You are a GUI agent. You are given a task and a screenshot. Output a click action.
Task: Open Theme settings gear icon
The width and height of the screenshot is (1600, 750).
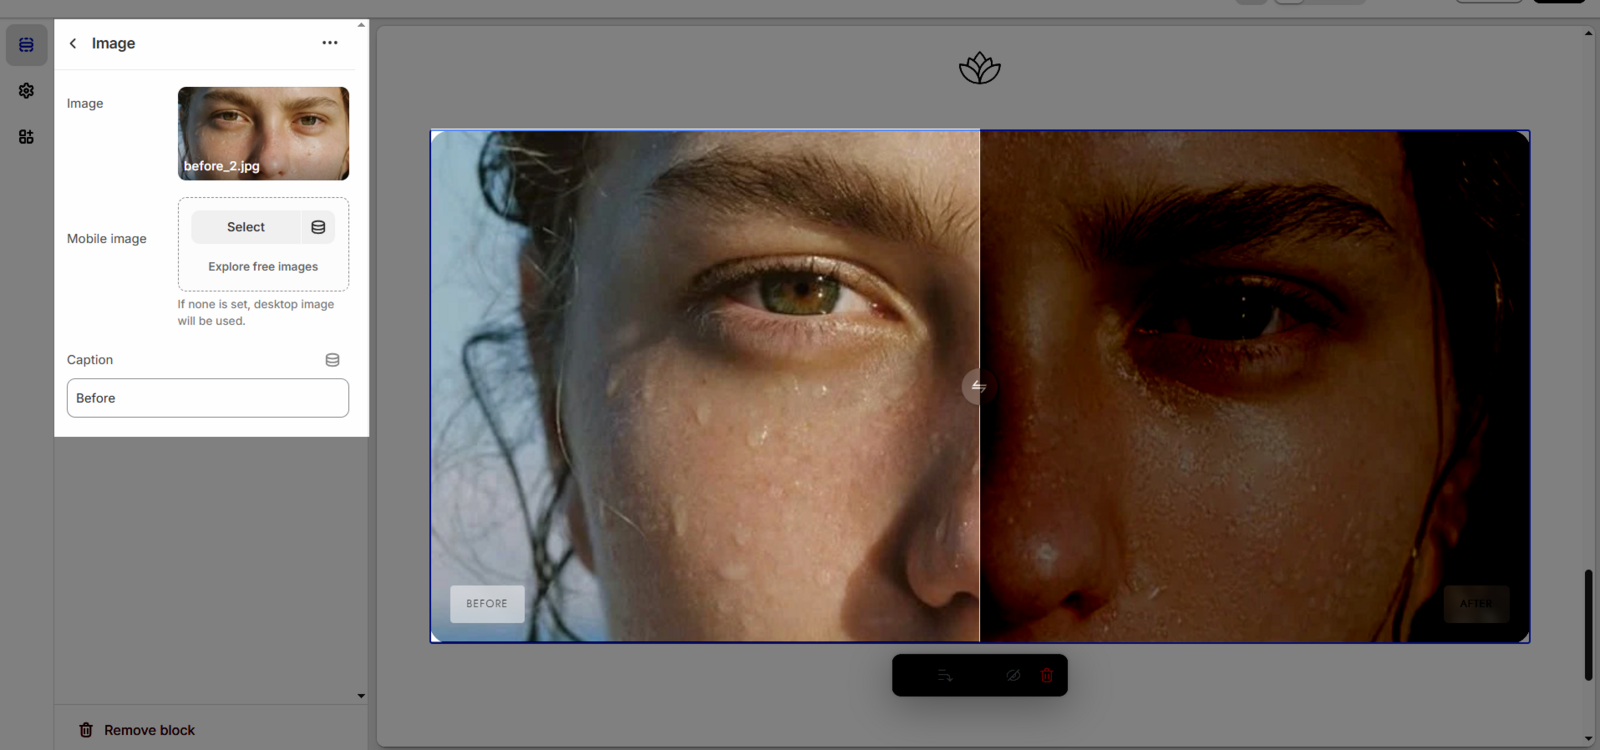pyautogui.click(x=26, y=91)
